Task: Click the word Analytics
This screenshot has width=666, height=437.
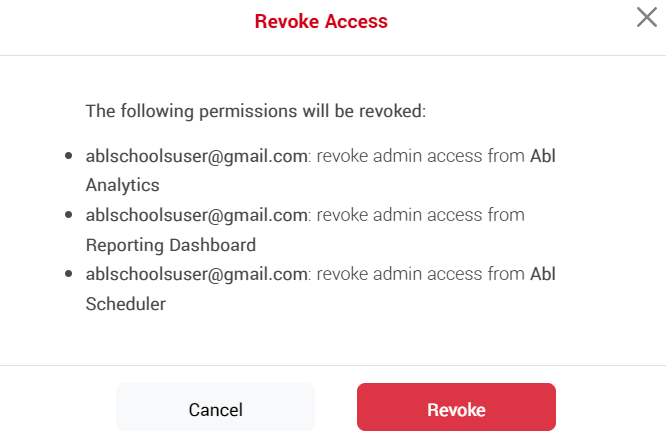Action: [123, 185]
